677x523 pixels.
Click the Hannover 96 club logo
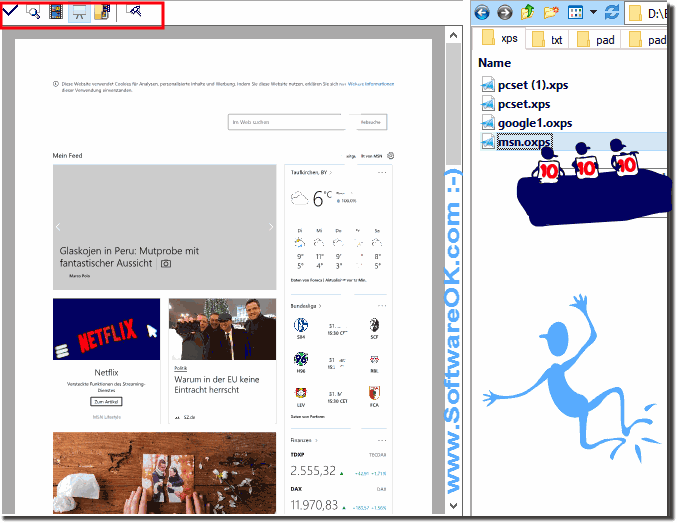click(x=301, y=359)
